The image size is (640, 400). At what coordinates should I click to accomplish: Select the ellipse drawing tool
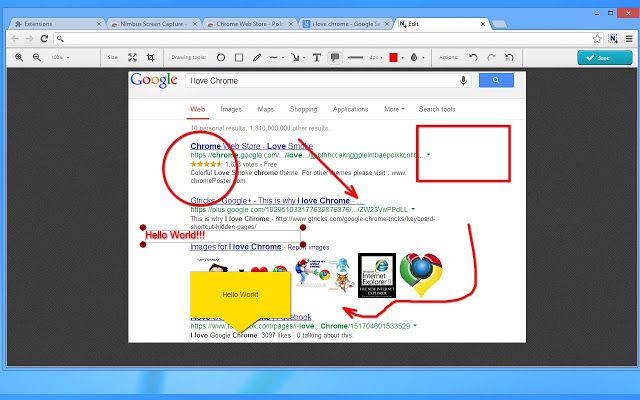(x=221, y=58)
